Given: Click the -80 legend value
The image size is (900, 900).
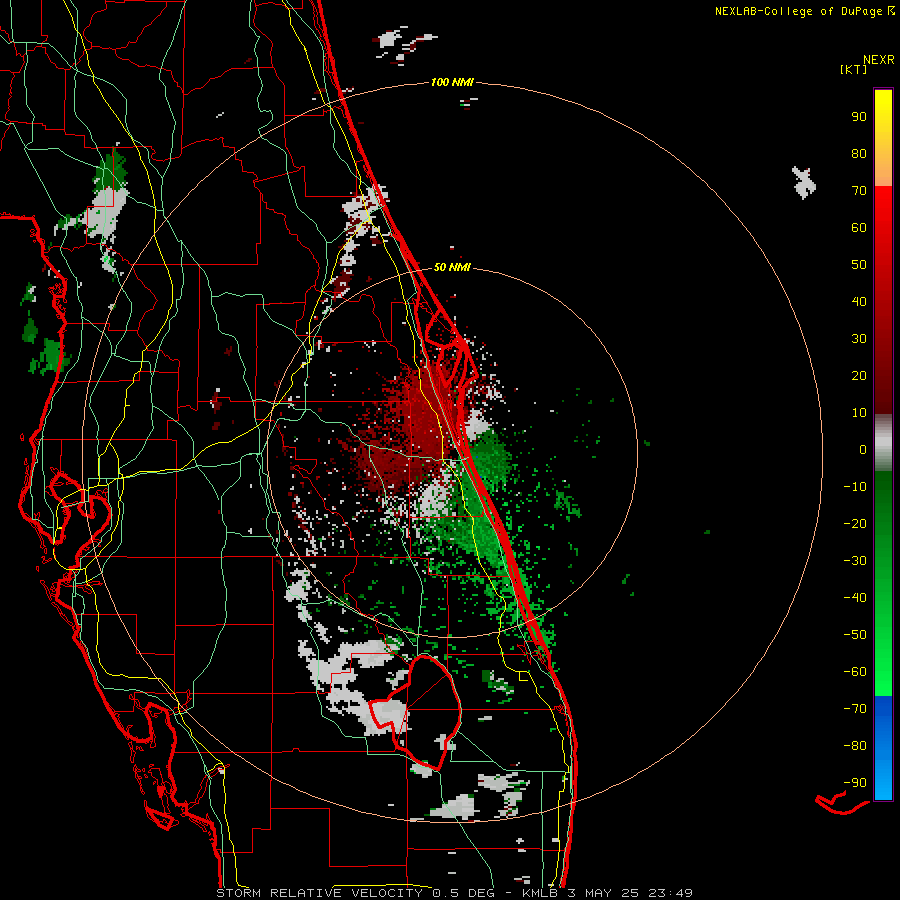Looking at the screenshot, I should [x=855, y=746].
